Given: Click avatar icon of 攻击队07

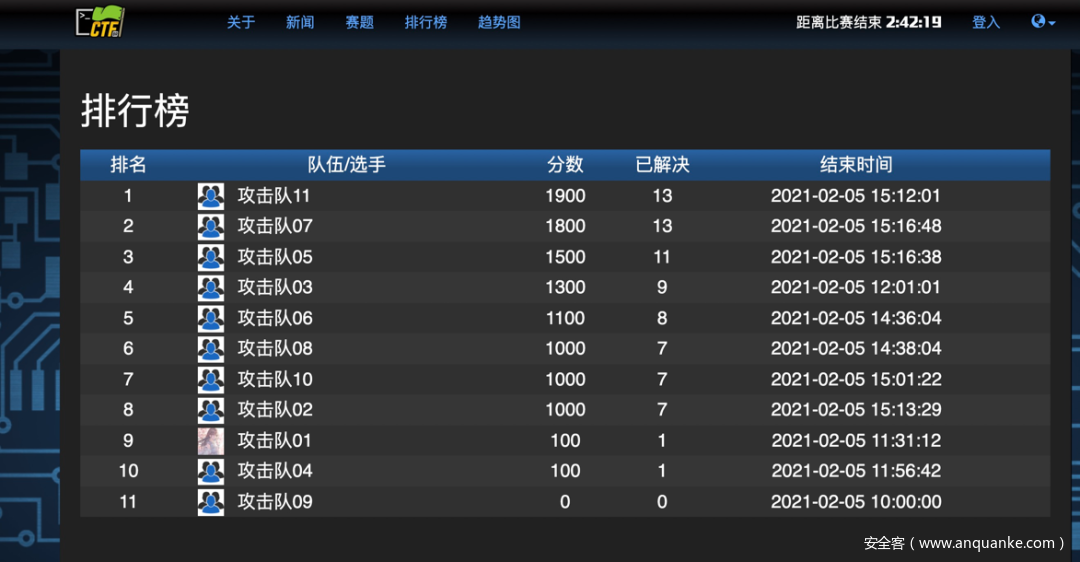Looking at the screenshot, I should (x=211, y=227).
